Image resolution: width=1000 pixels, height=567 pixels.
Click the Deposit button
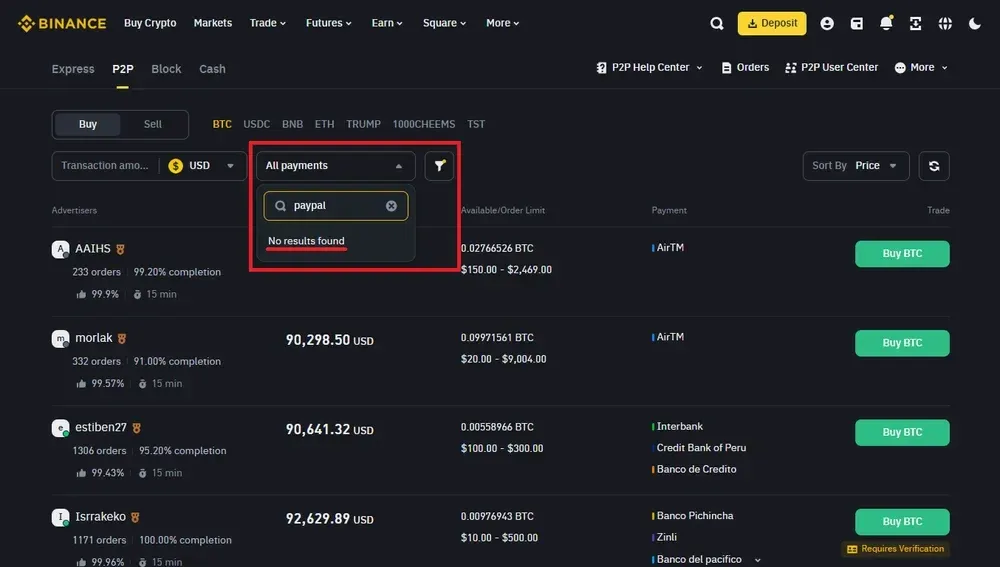tap(772, 24)
